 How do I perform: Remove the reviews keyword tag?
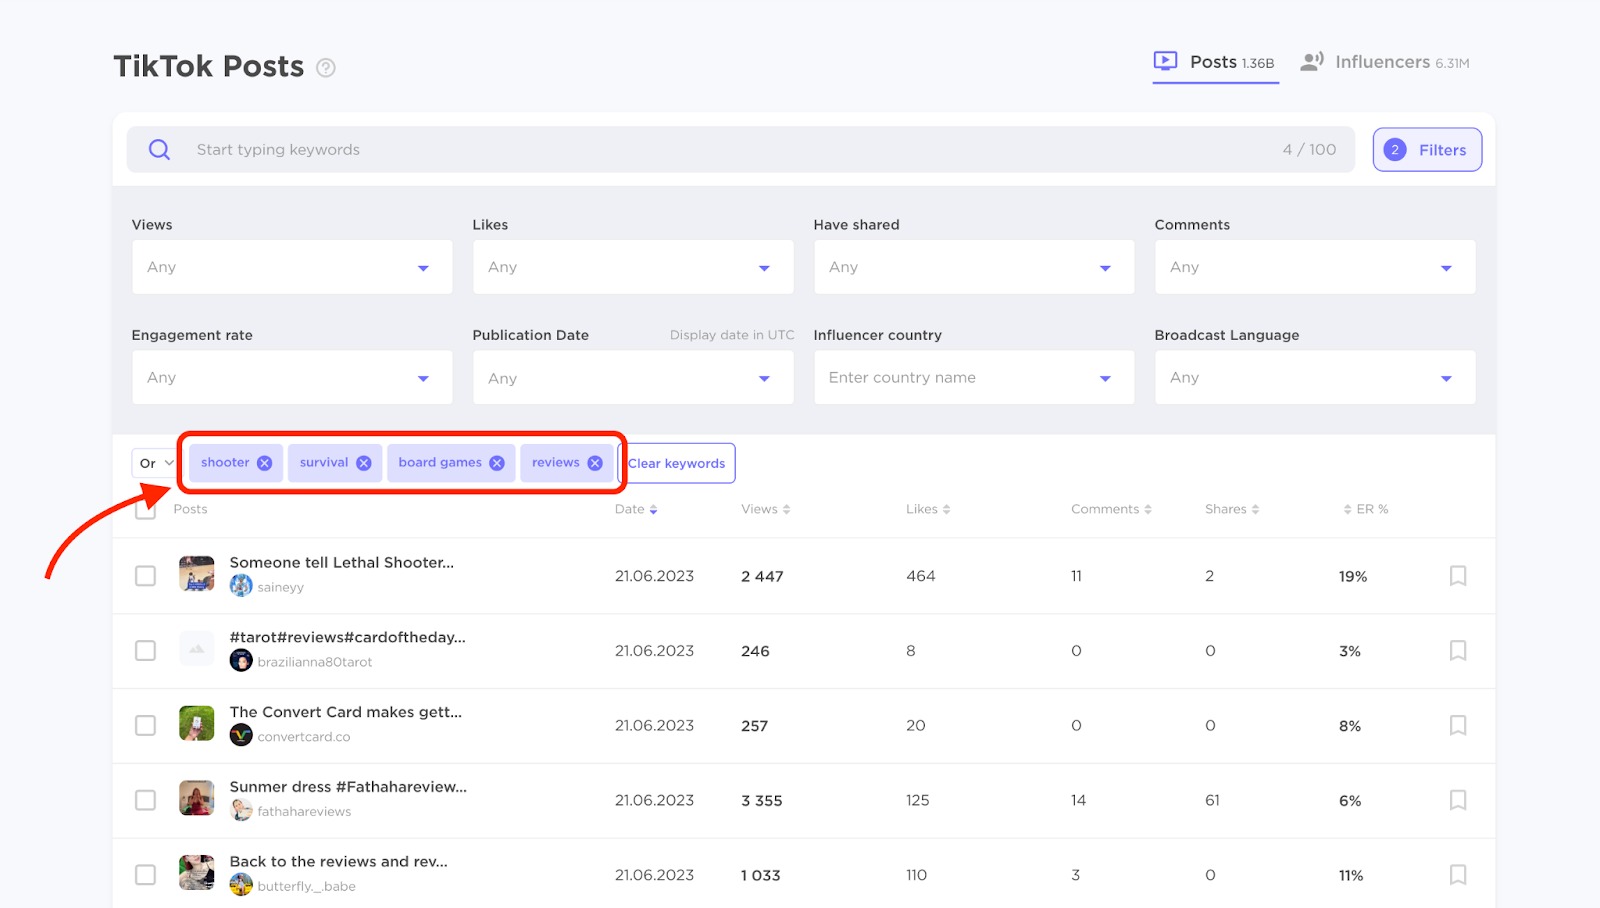(595, 463)
